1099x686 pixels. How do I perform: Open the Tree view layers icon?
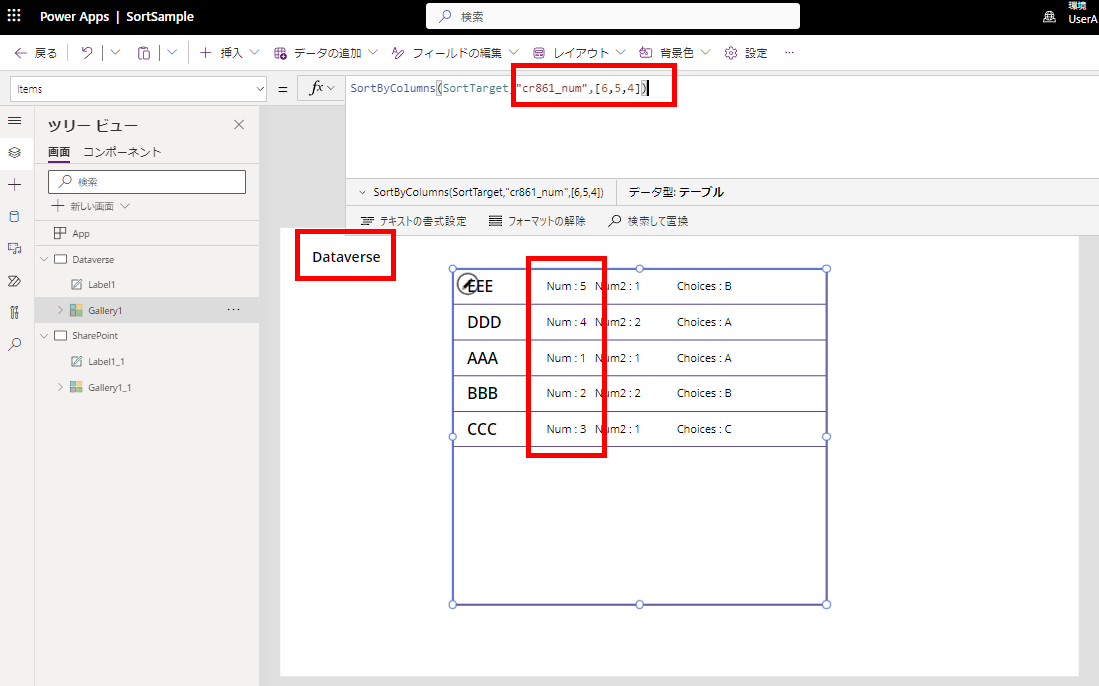15,152
